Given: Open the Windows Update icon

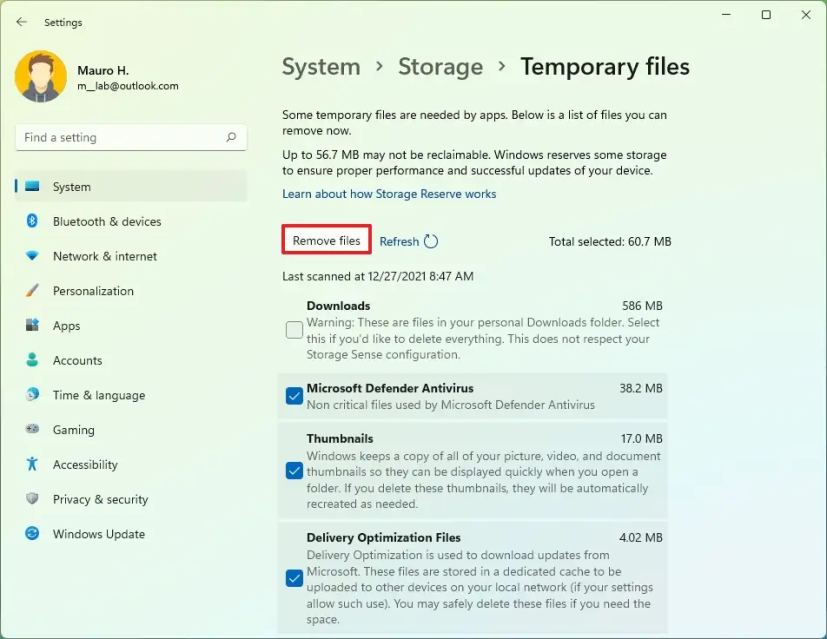Looking at the screenshot, I should coord(33,534).
